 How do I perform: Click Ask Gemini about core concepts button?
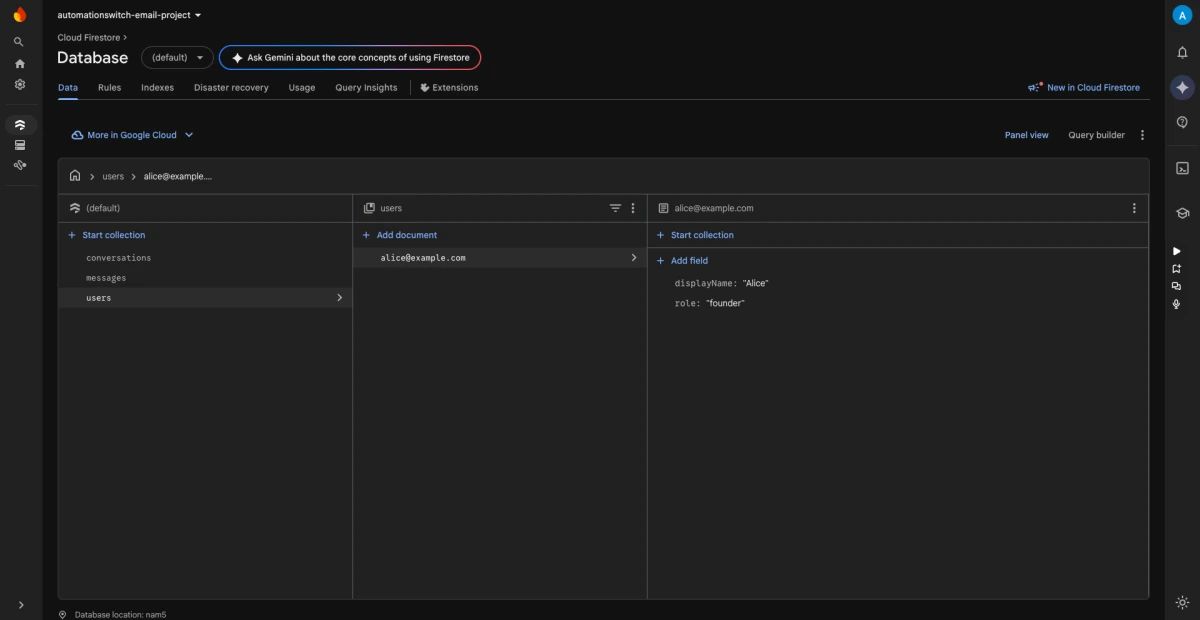[350, 57]
